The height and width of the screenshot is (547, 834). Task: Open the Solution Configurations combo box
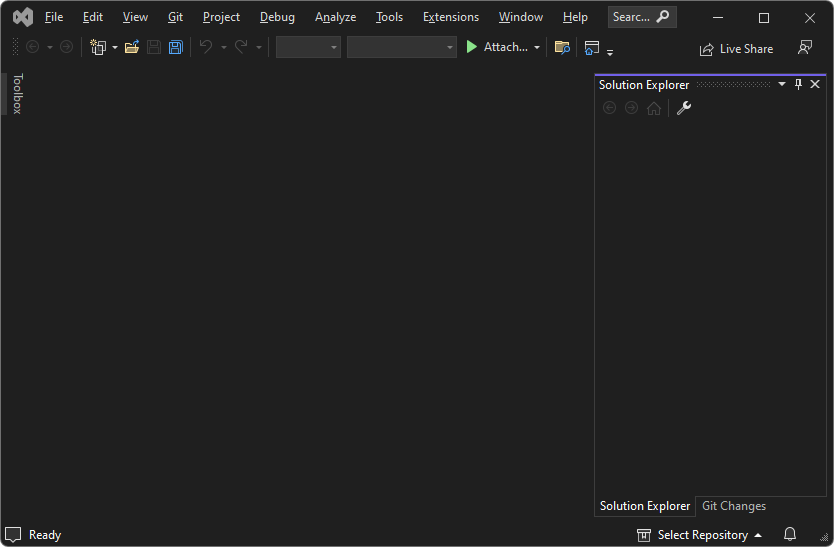click(308, 47)
